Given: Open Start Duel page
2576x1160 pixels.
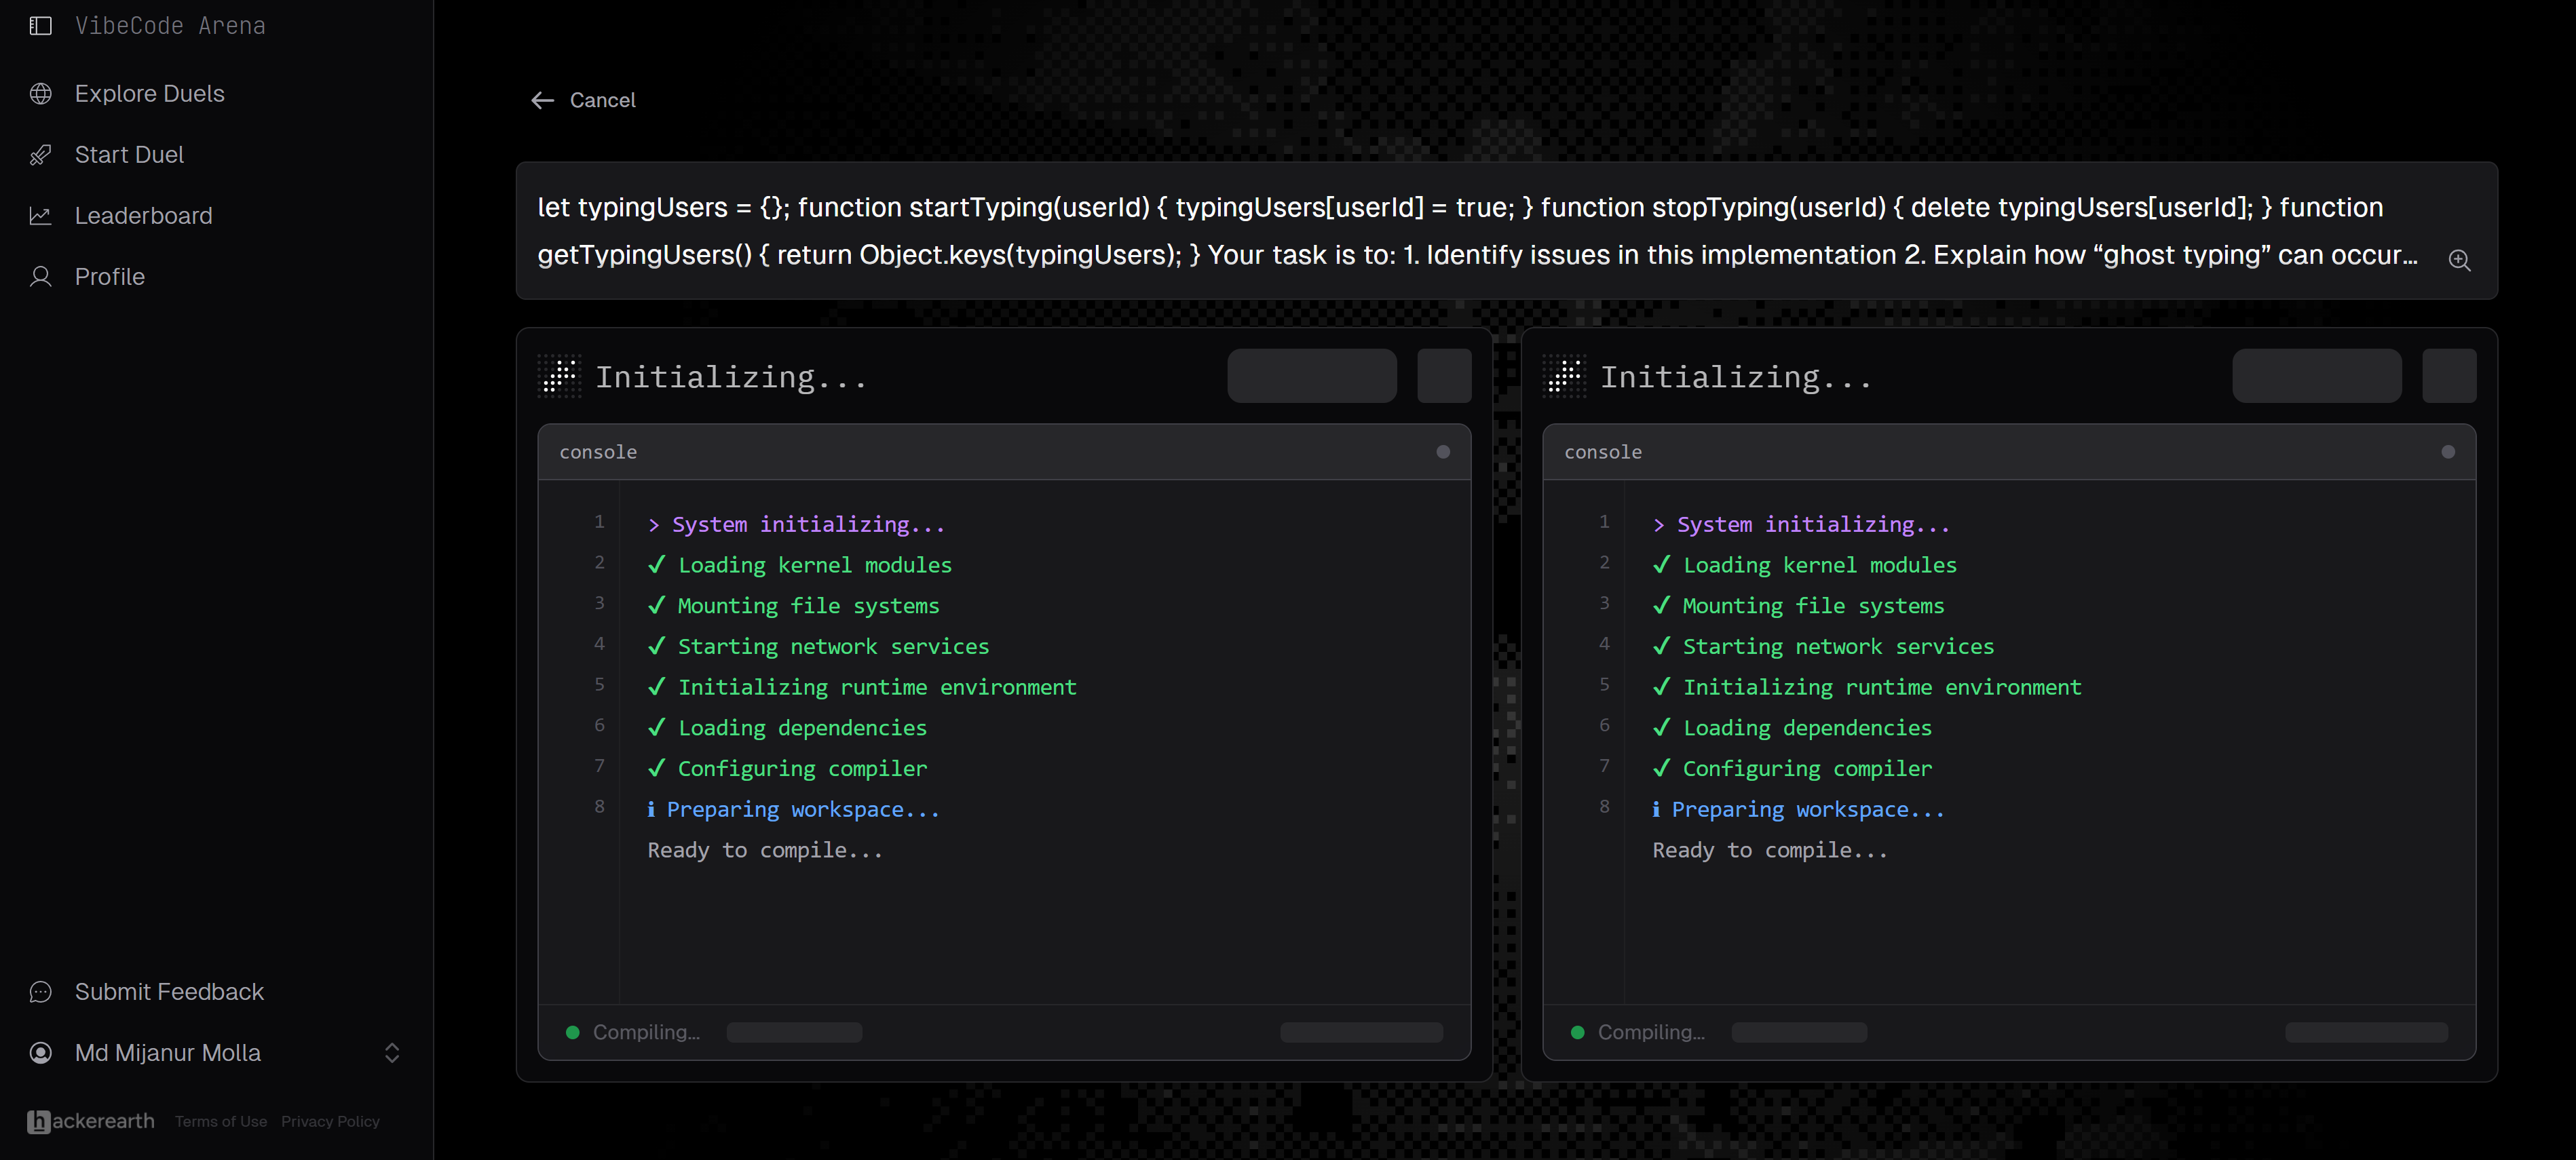Looking at the screenshot, I should point(130,155).
